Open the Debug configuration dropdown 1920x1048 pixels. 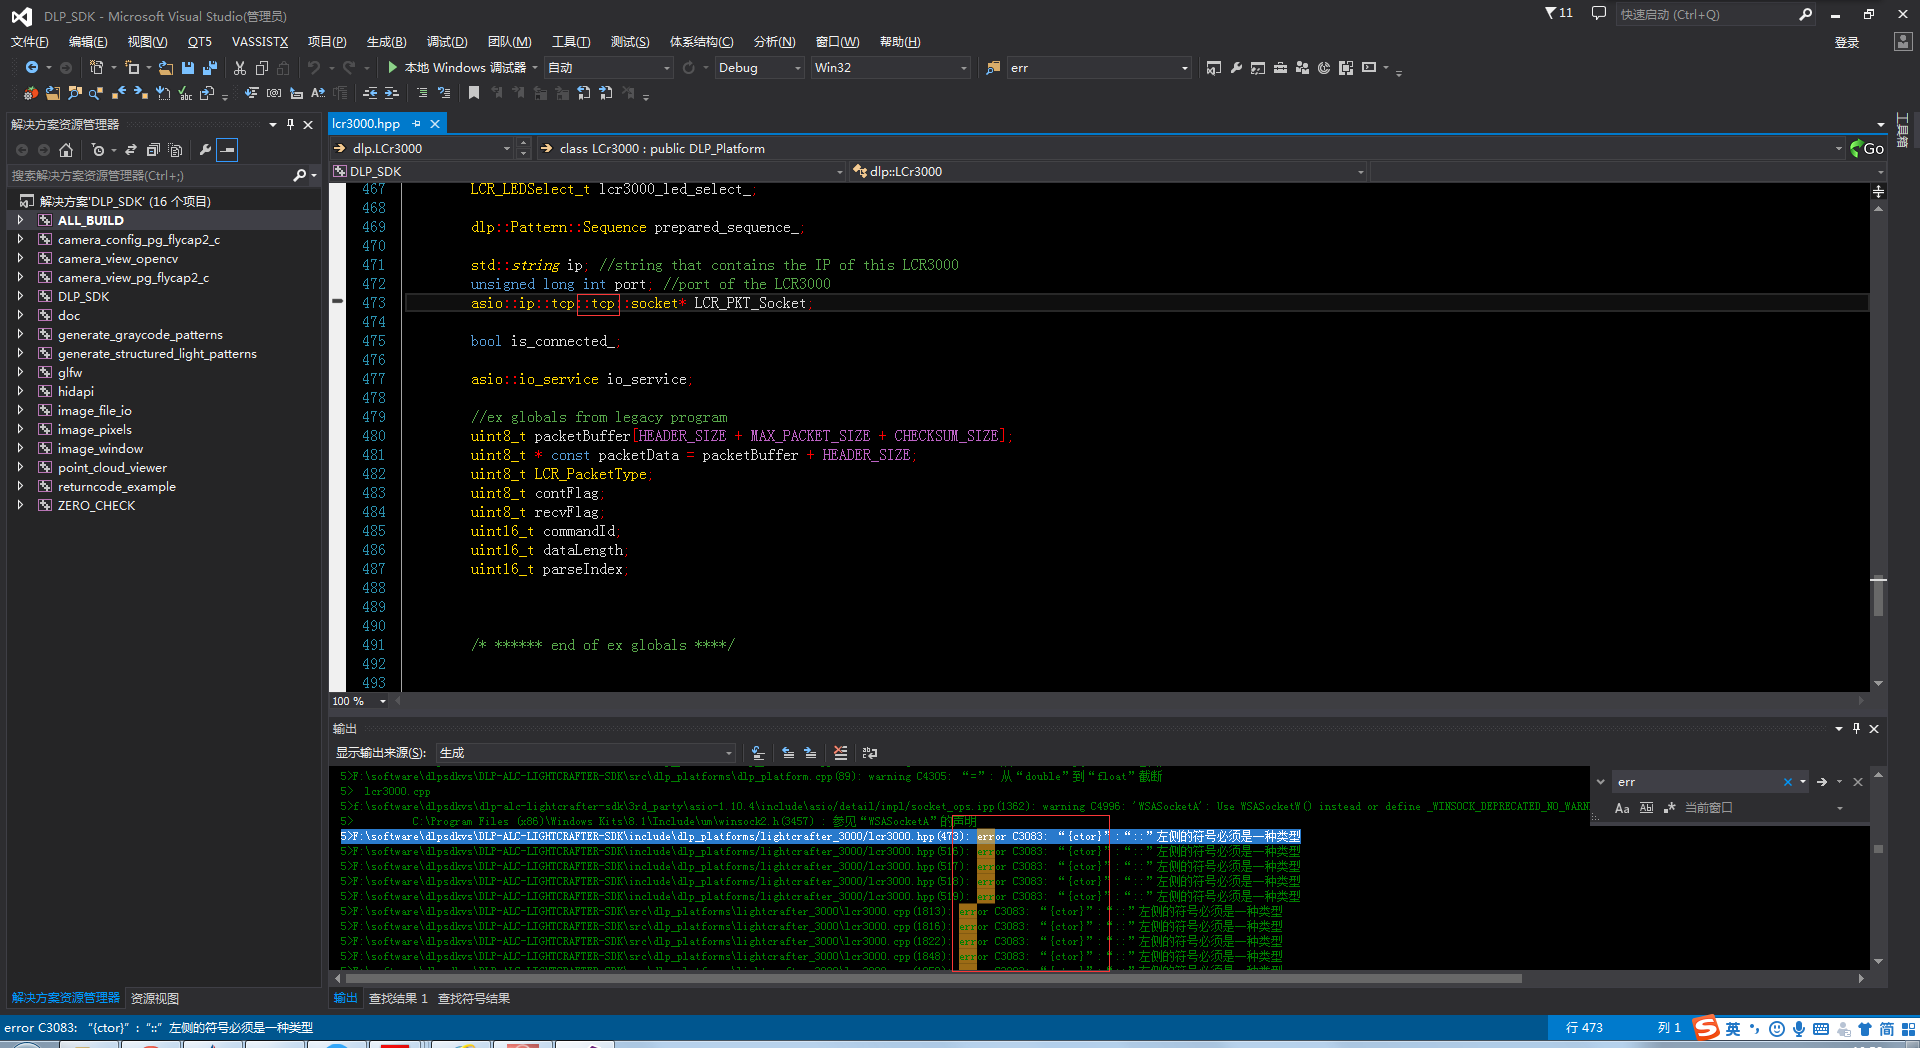pyautogui.click(x=760, y=68)
